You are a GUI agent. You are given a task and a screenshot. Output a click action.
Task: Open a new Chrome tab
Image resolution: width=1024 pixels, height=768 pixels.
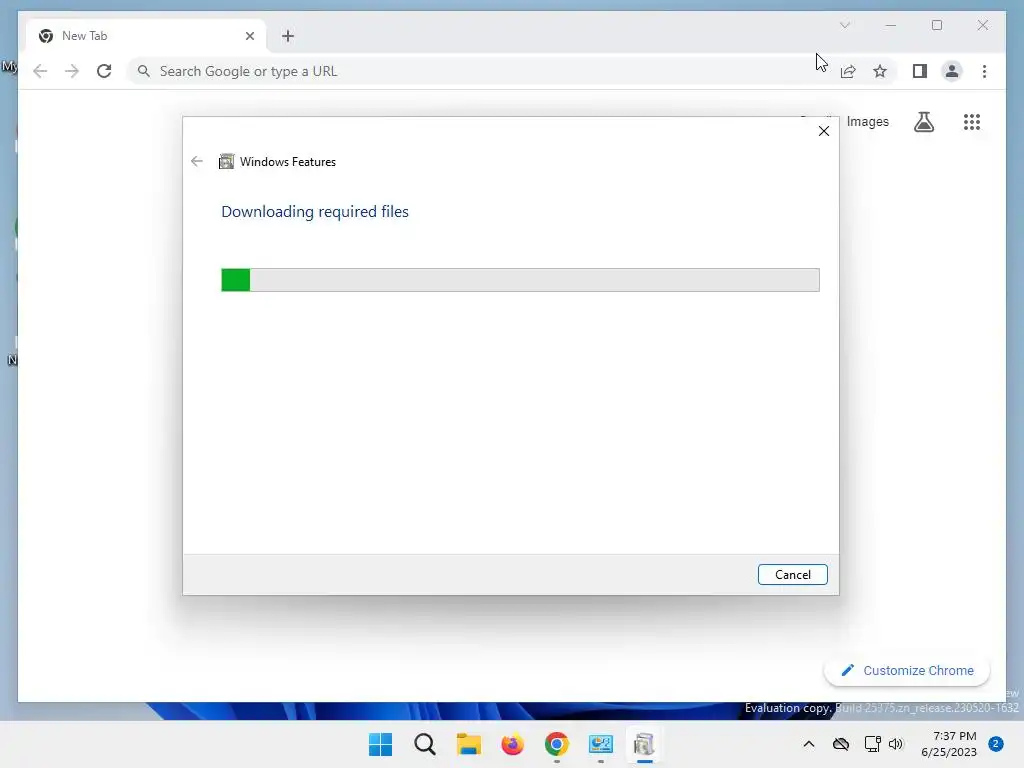(288, 36)
